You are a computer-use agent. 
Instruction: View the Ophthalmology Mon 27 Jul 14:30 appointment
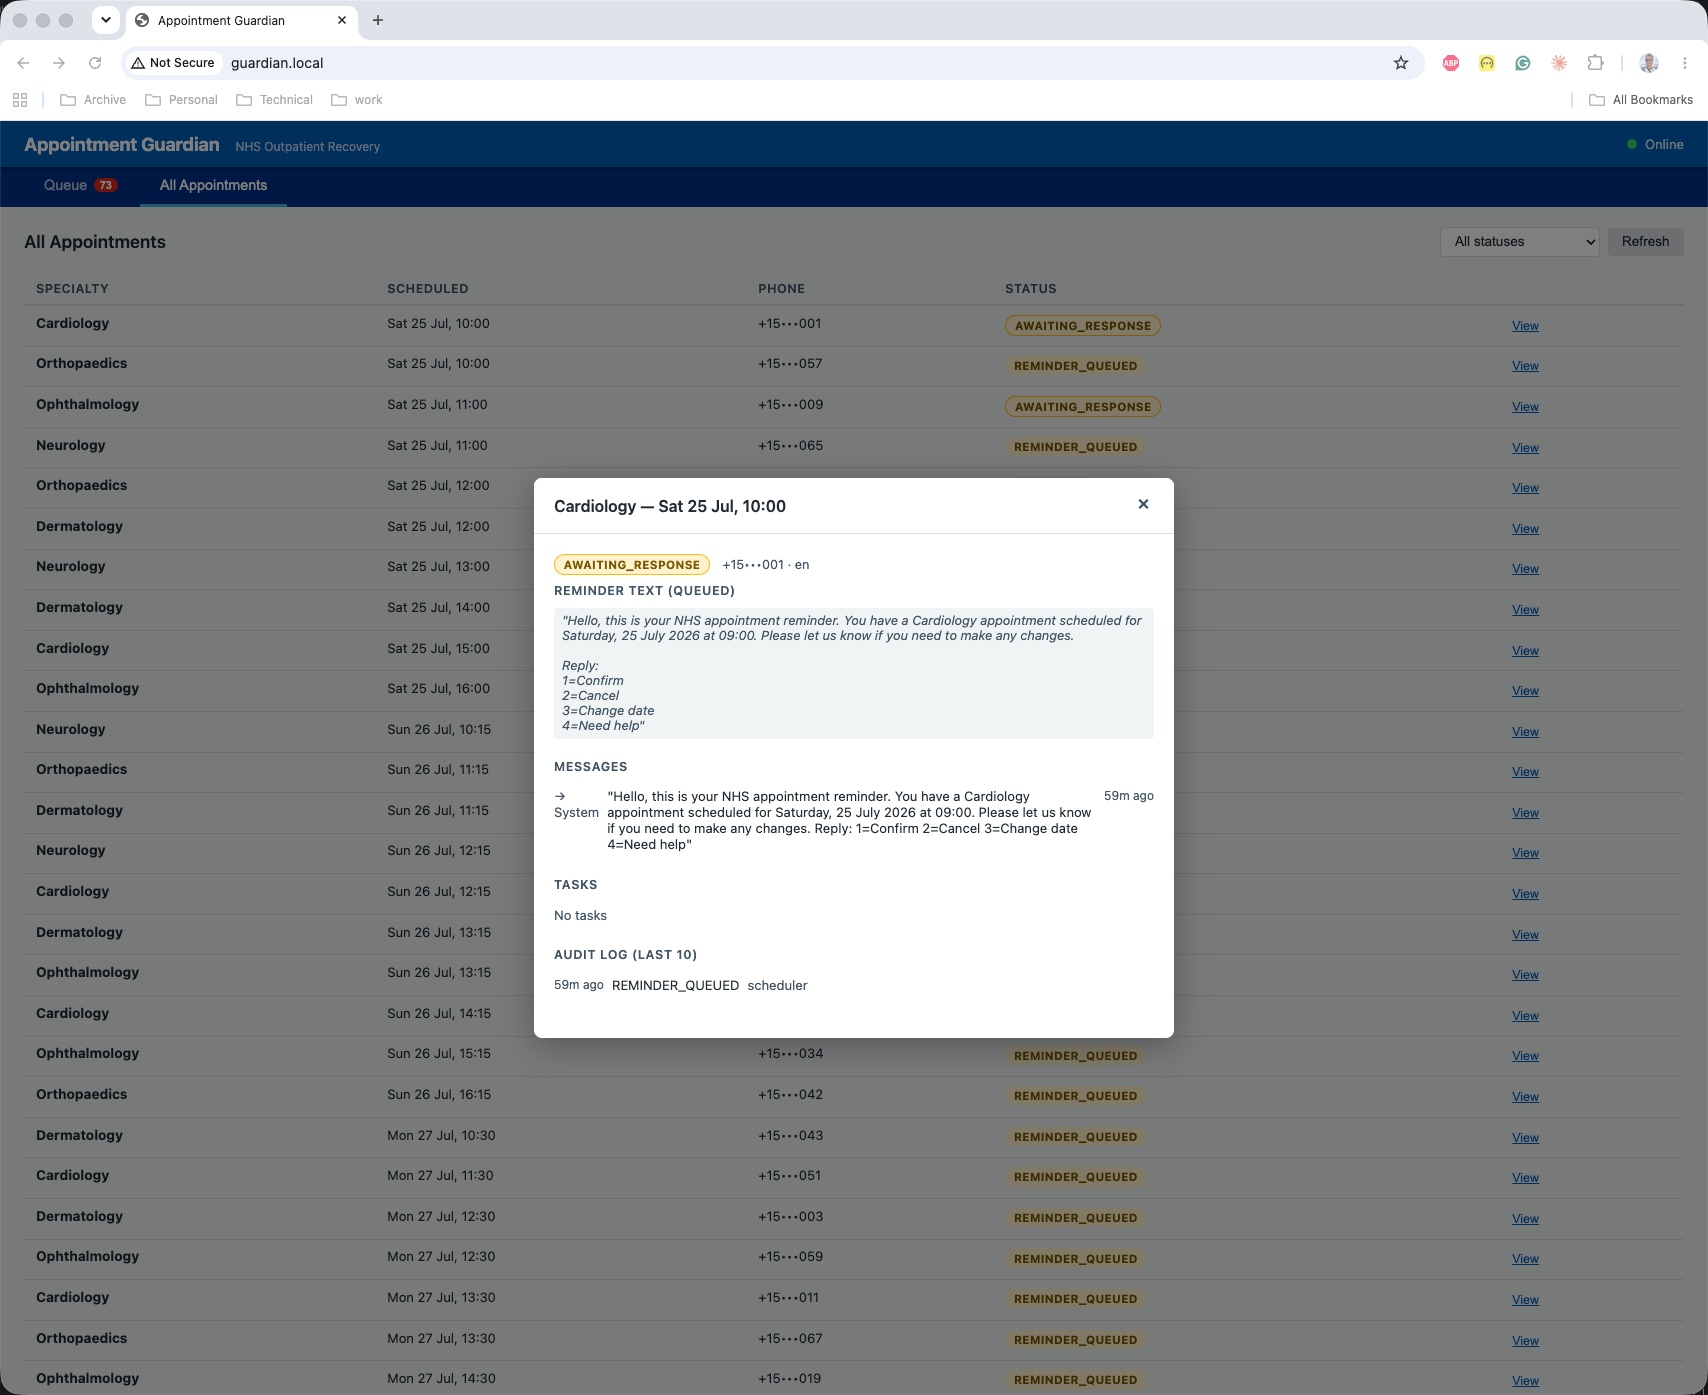[x=1525, y=1381]
